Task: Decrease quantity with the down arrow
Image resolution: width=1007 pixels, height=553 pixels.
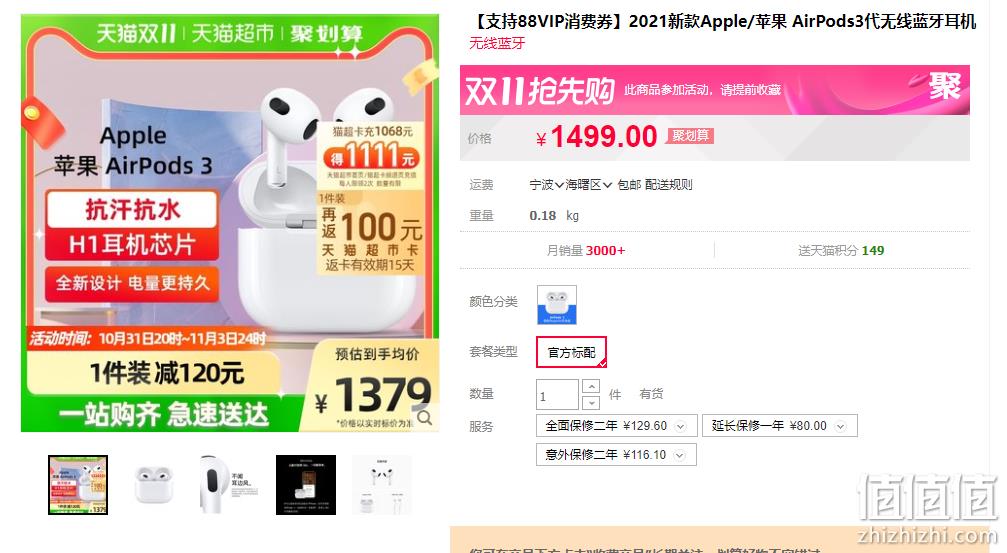Action: (591, 403)
